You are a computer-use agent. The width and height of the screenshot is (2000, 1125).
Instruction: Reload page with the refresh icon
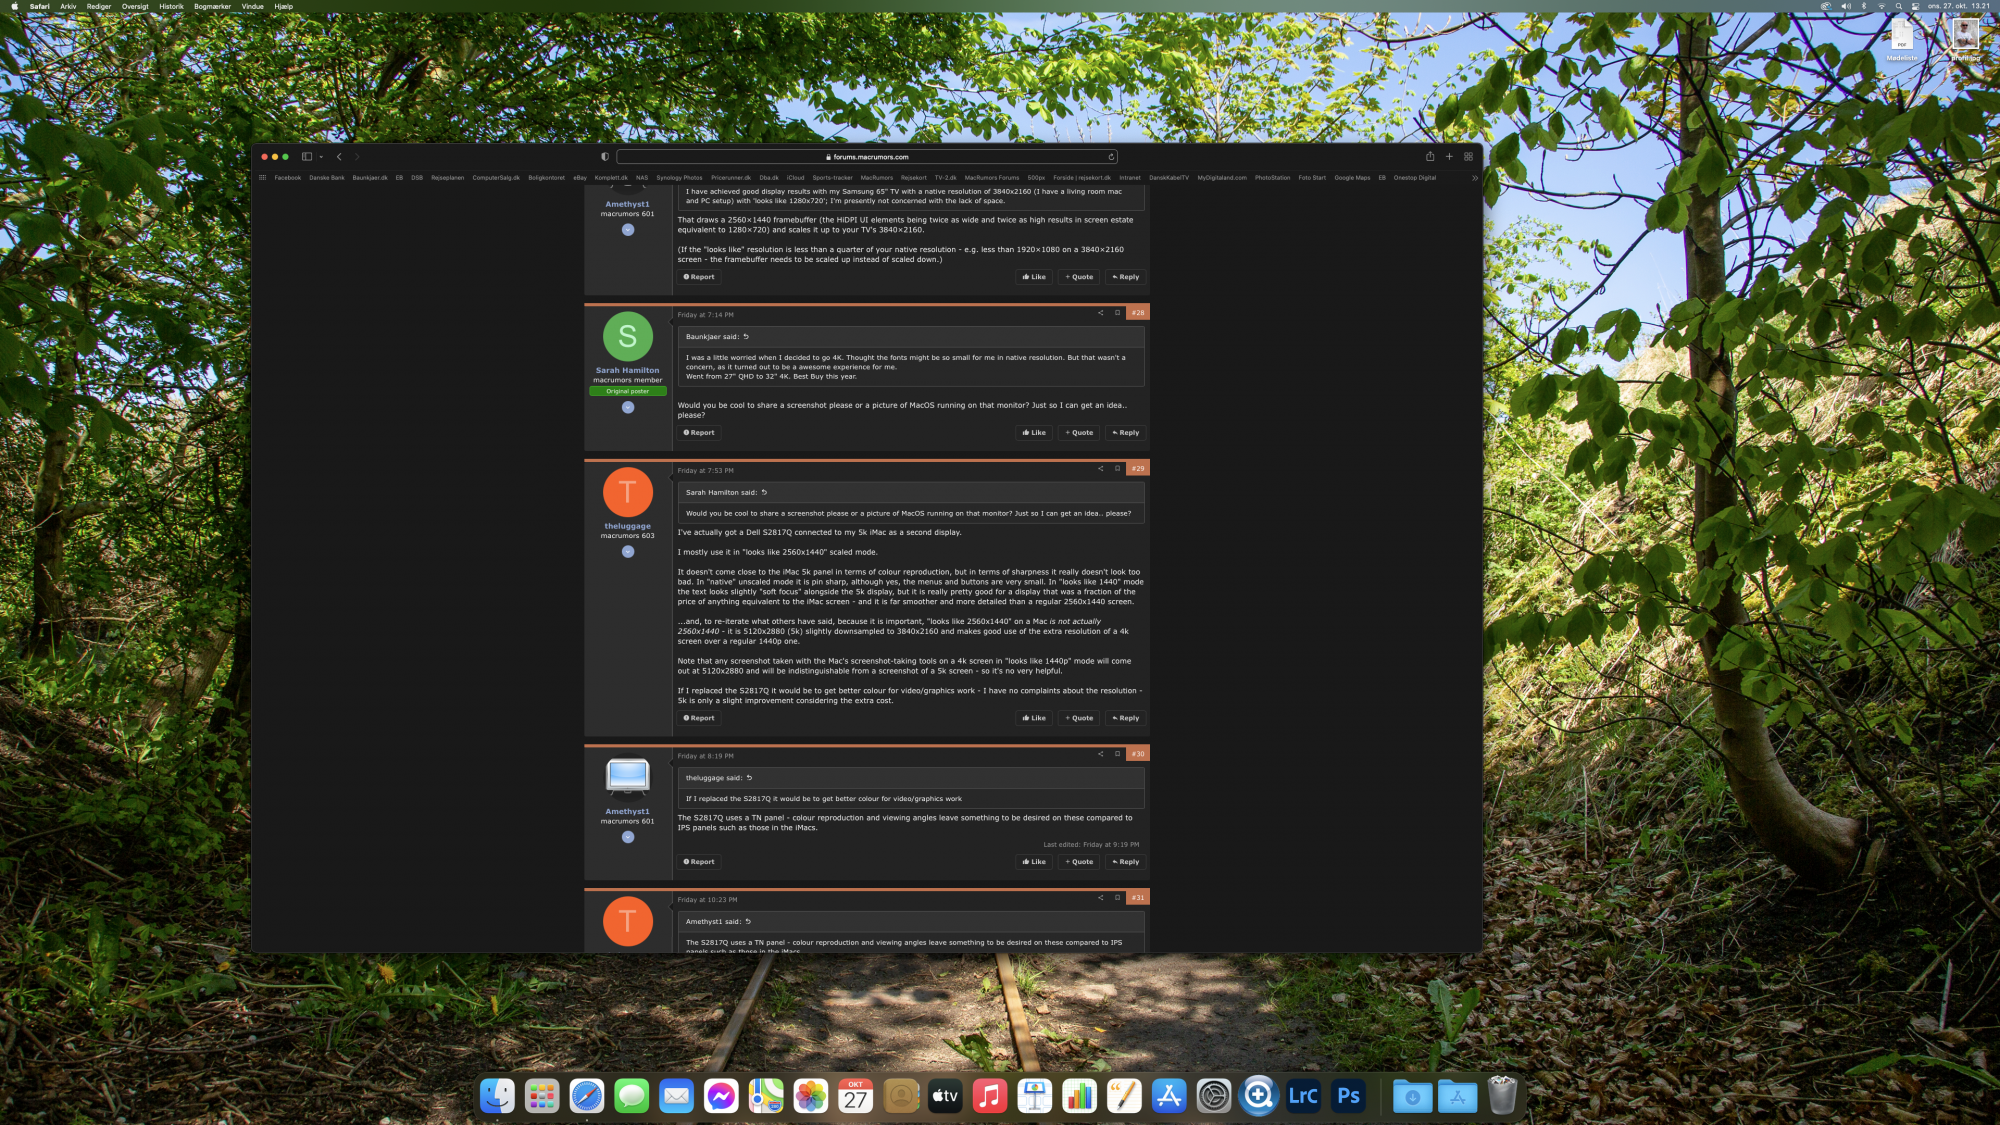pos(1111,157)
